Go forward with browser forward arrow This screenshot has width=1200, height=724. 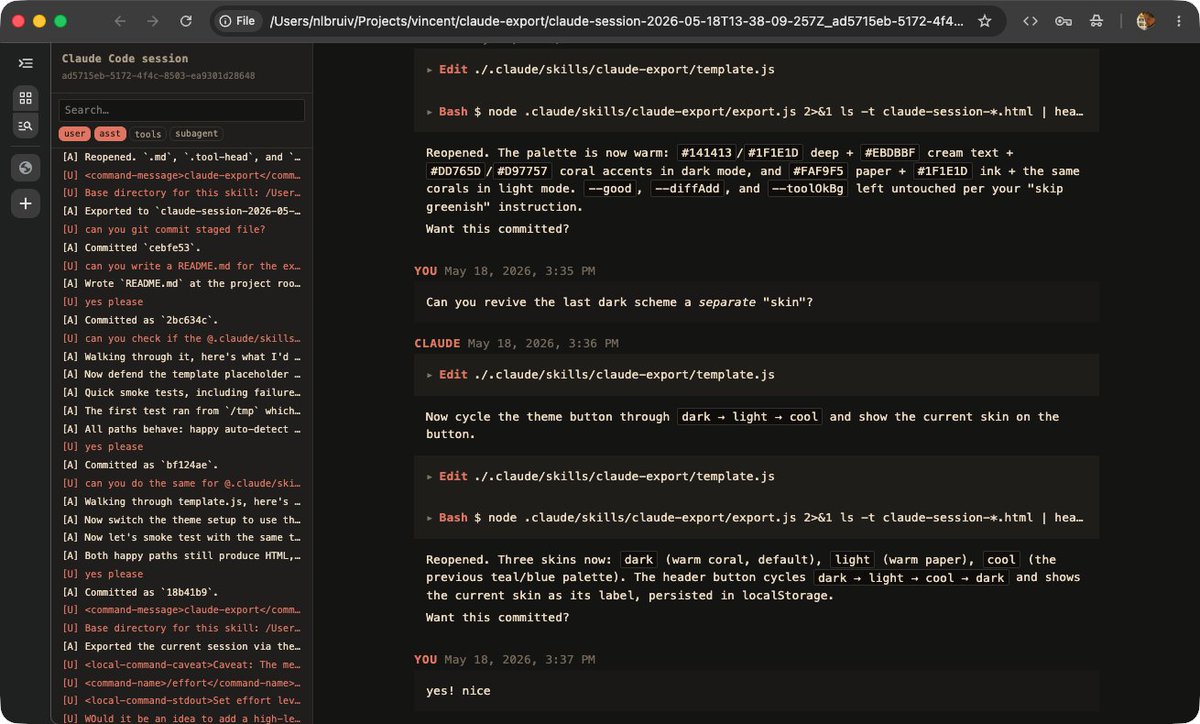pyautogui.click(x=153, y=21)
